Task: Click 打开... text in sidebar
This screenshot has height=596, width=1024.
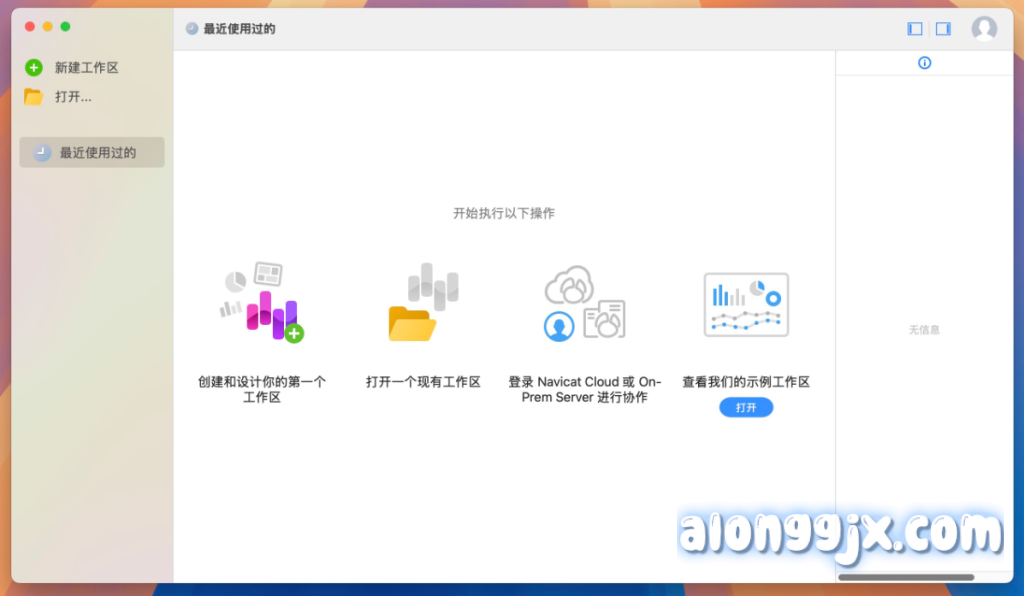Action: pyautogui.click(x=73, y=97)
